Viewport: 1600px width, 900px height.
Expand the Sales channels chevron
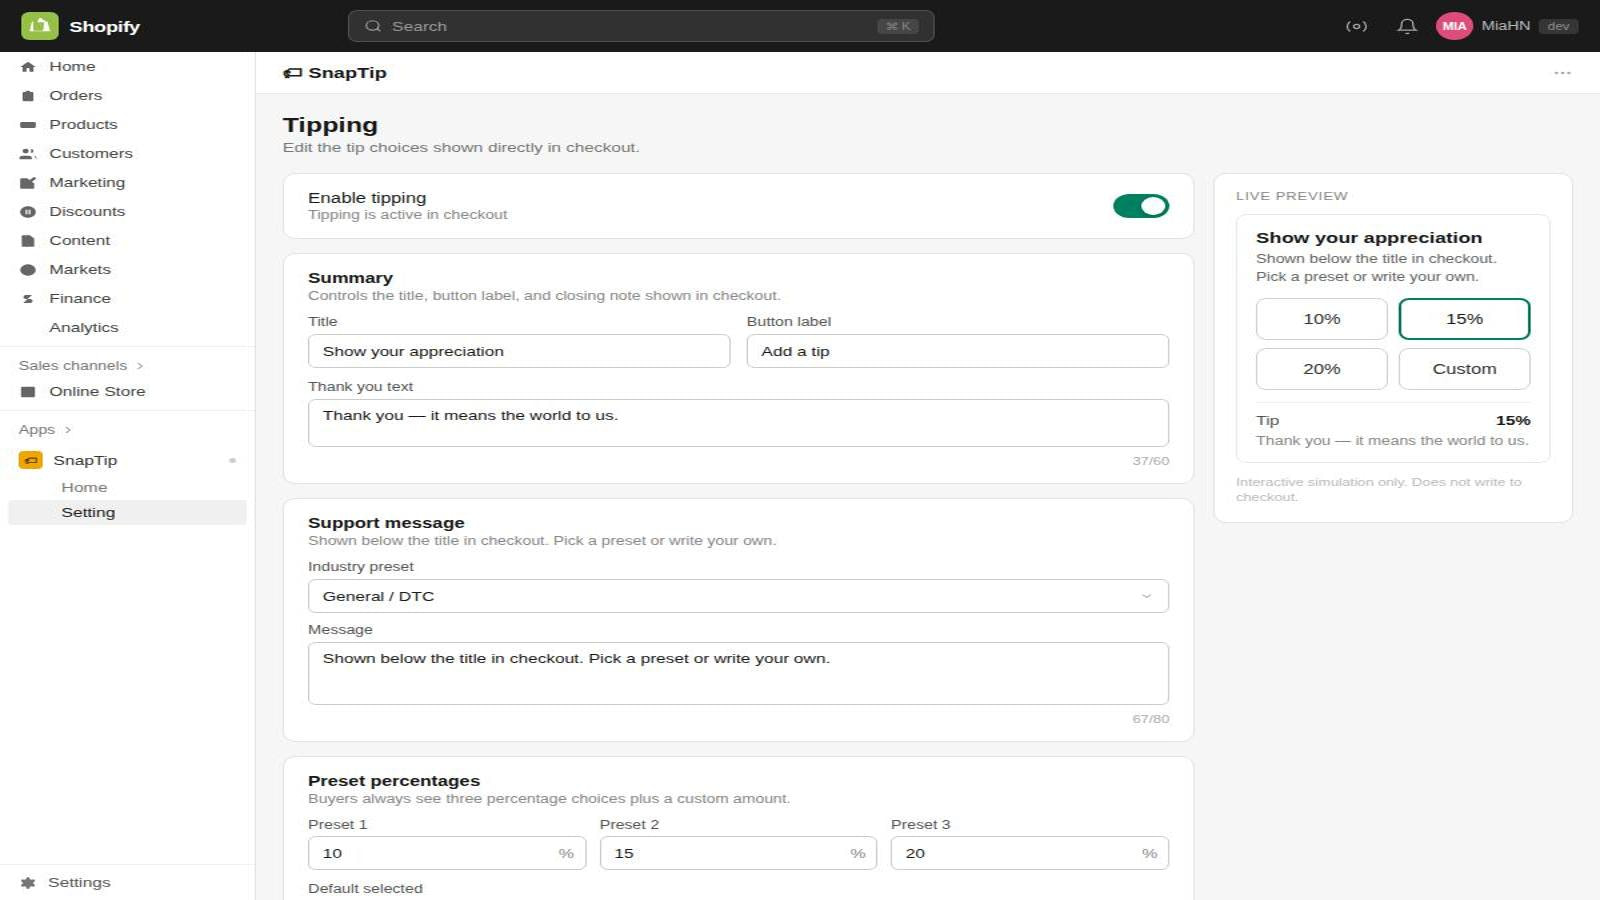[x=140, y=366]
